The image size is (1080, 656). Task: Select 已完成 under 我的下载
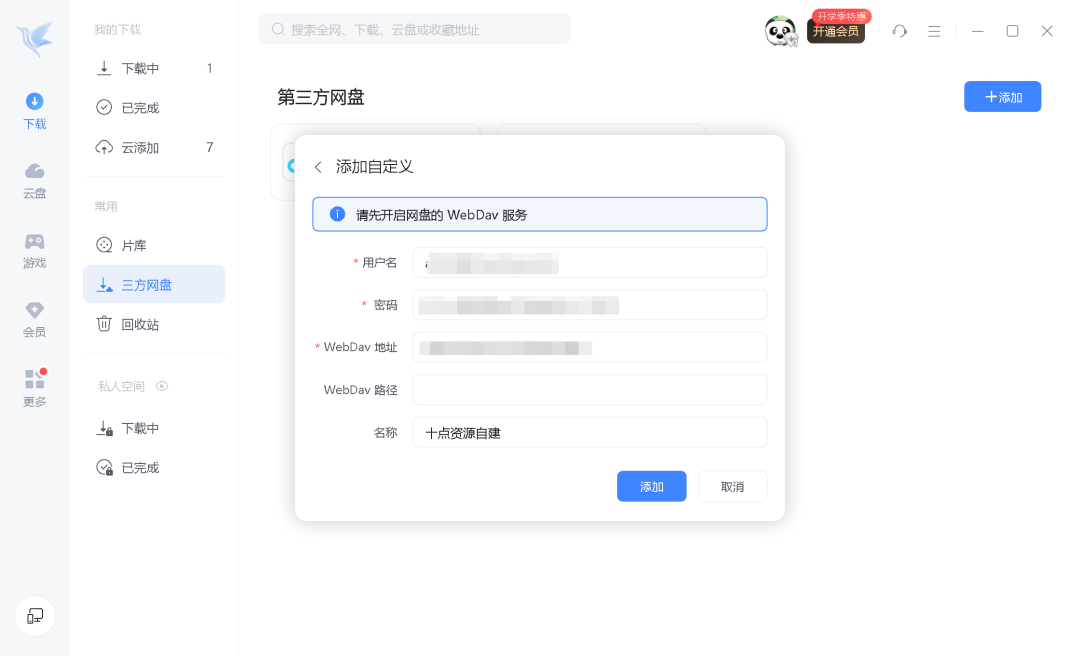(154, 107)
